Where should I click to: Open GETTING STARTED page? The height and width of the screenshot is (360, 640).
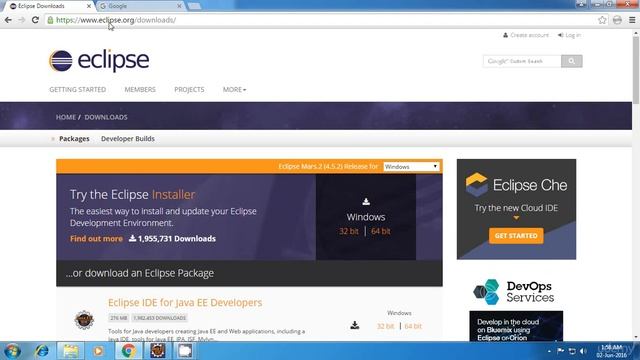(x=78, y=89)
